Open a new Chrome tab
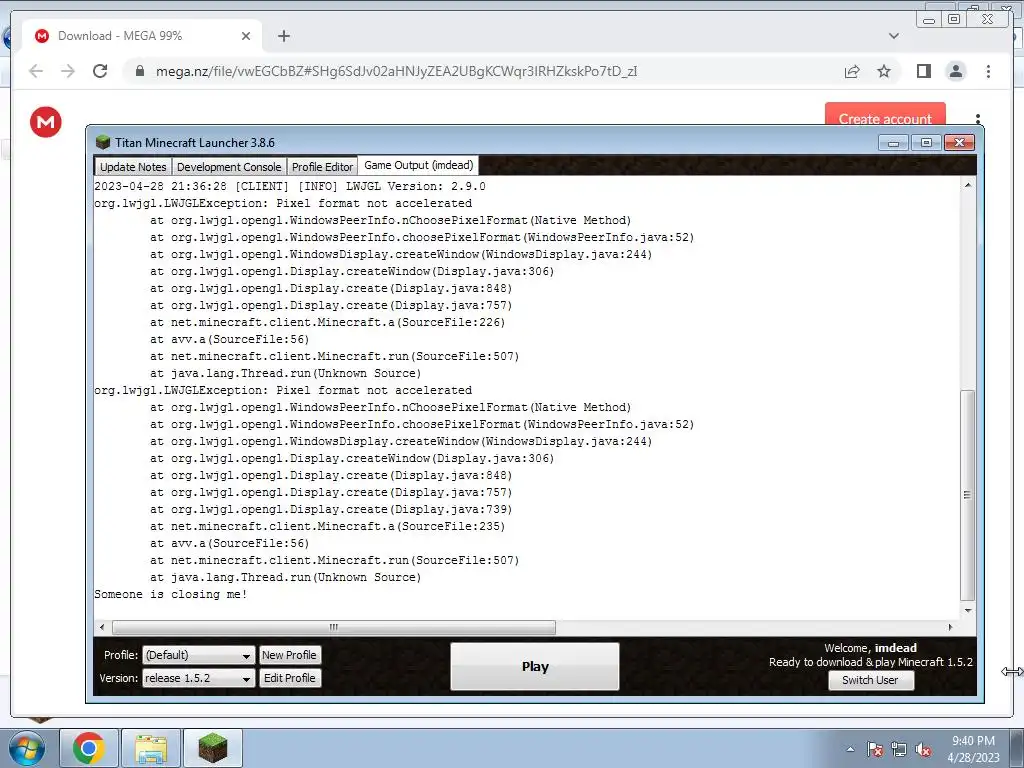This screenshot has width=1024, height=768. 283,36
